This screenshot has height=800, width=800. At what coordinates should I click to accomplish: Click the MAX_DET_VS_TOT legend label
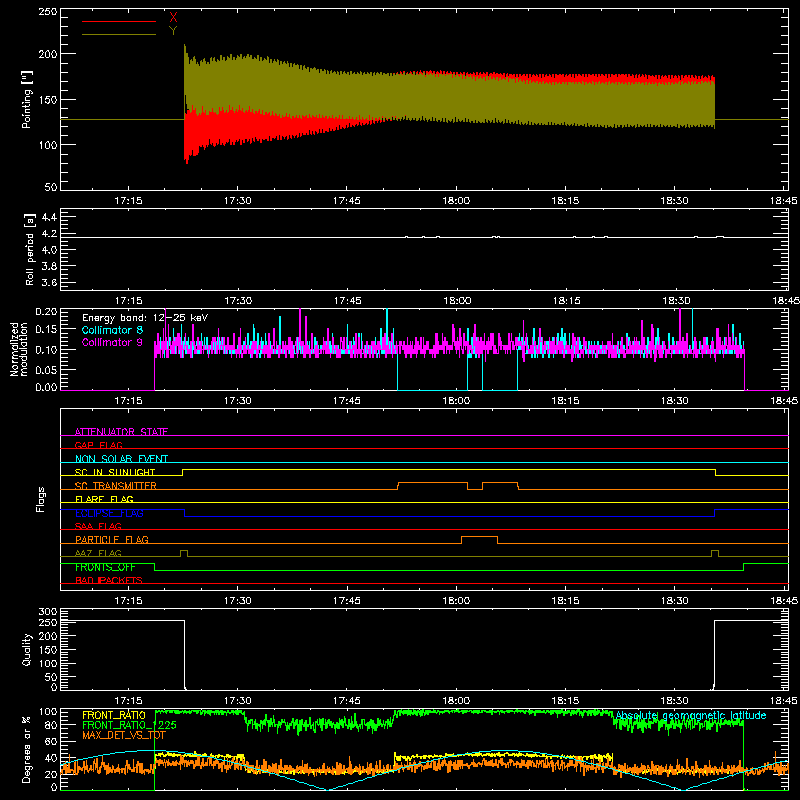coord(124,735)
